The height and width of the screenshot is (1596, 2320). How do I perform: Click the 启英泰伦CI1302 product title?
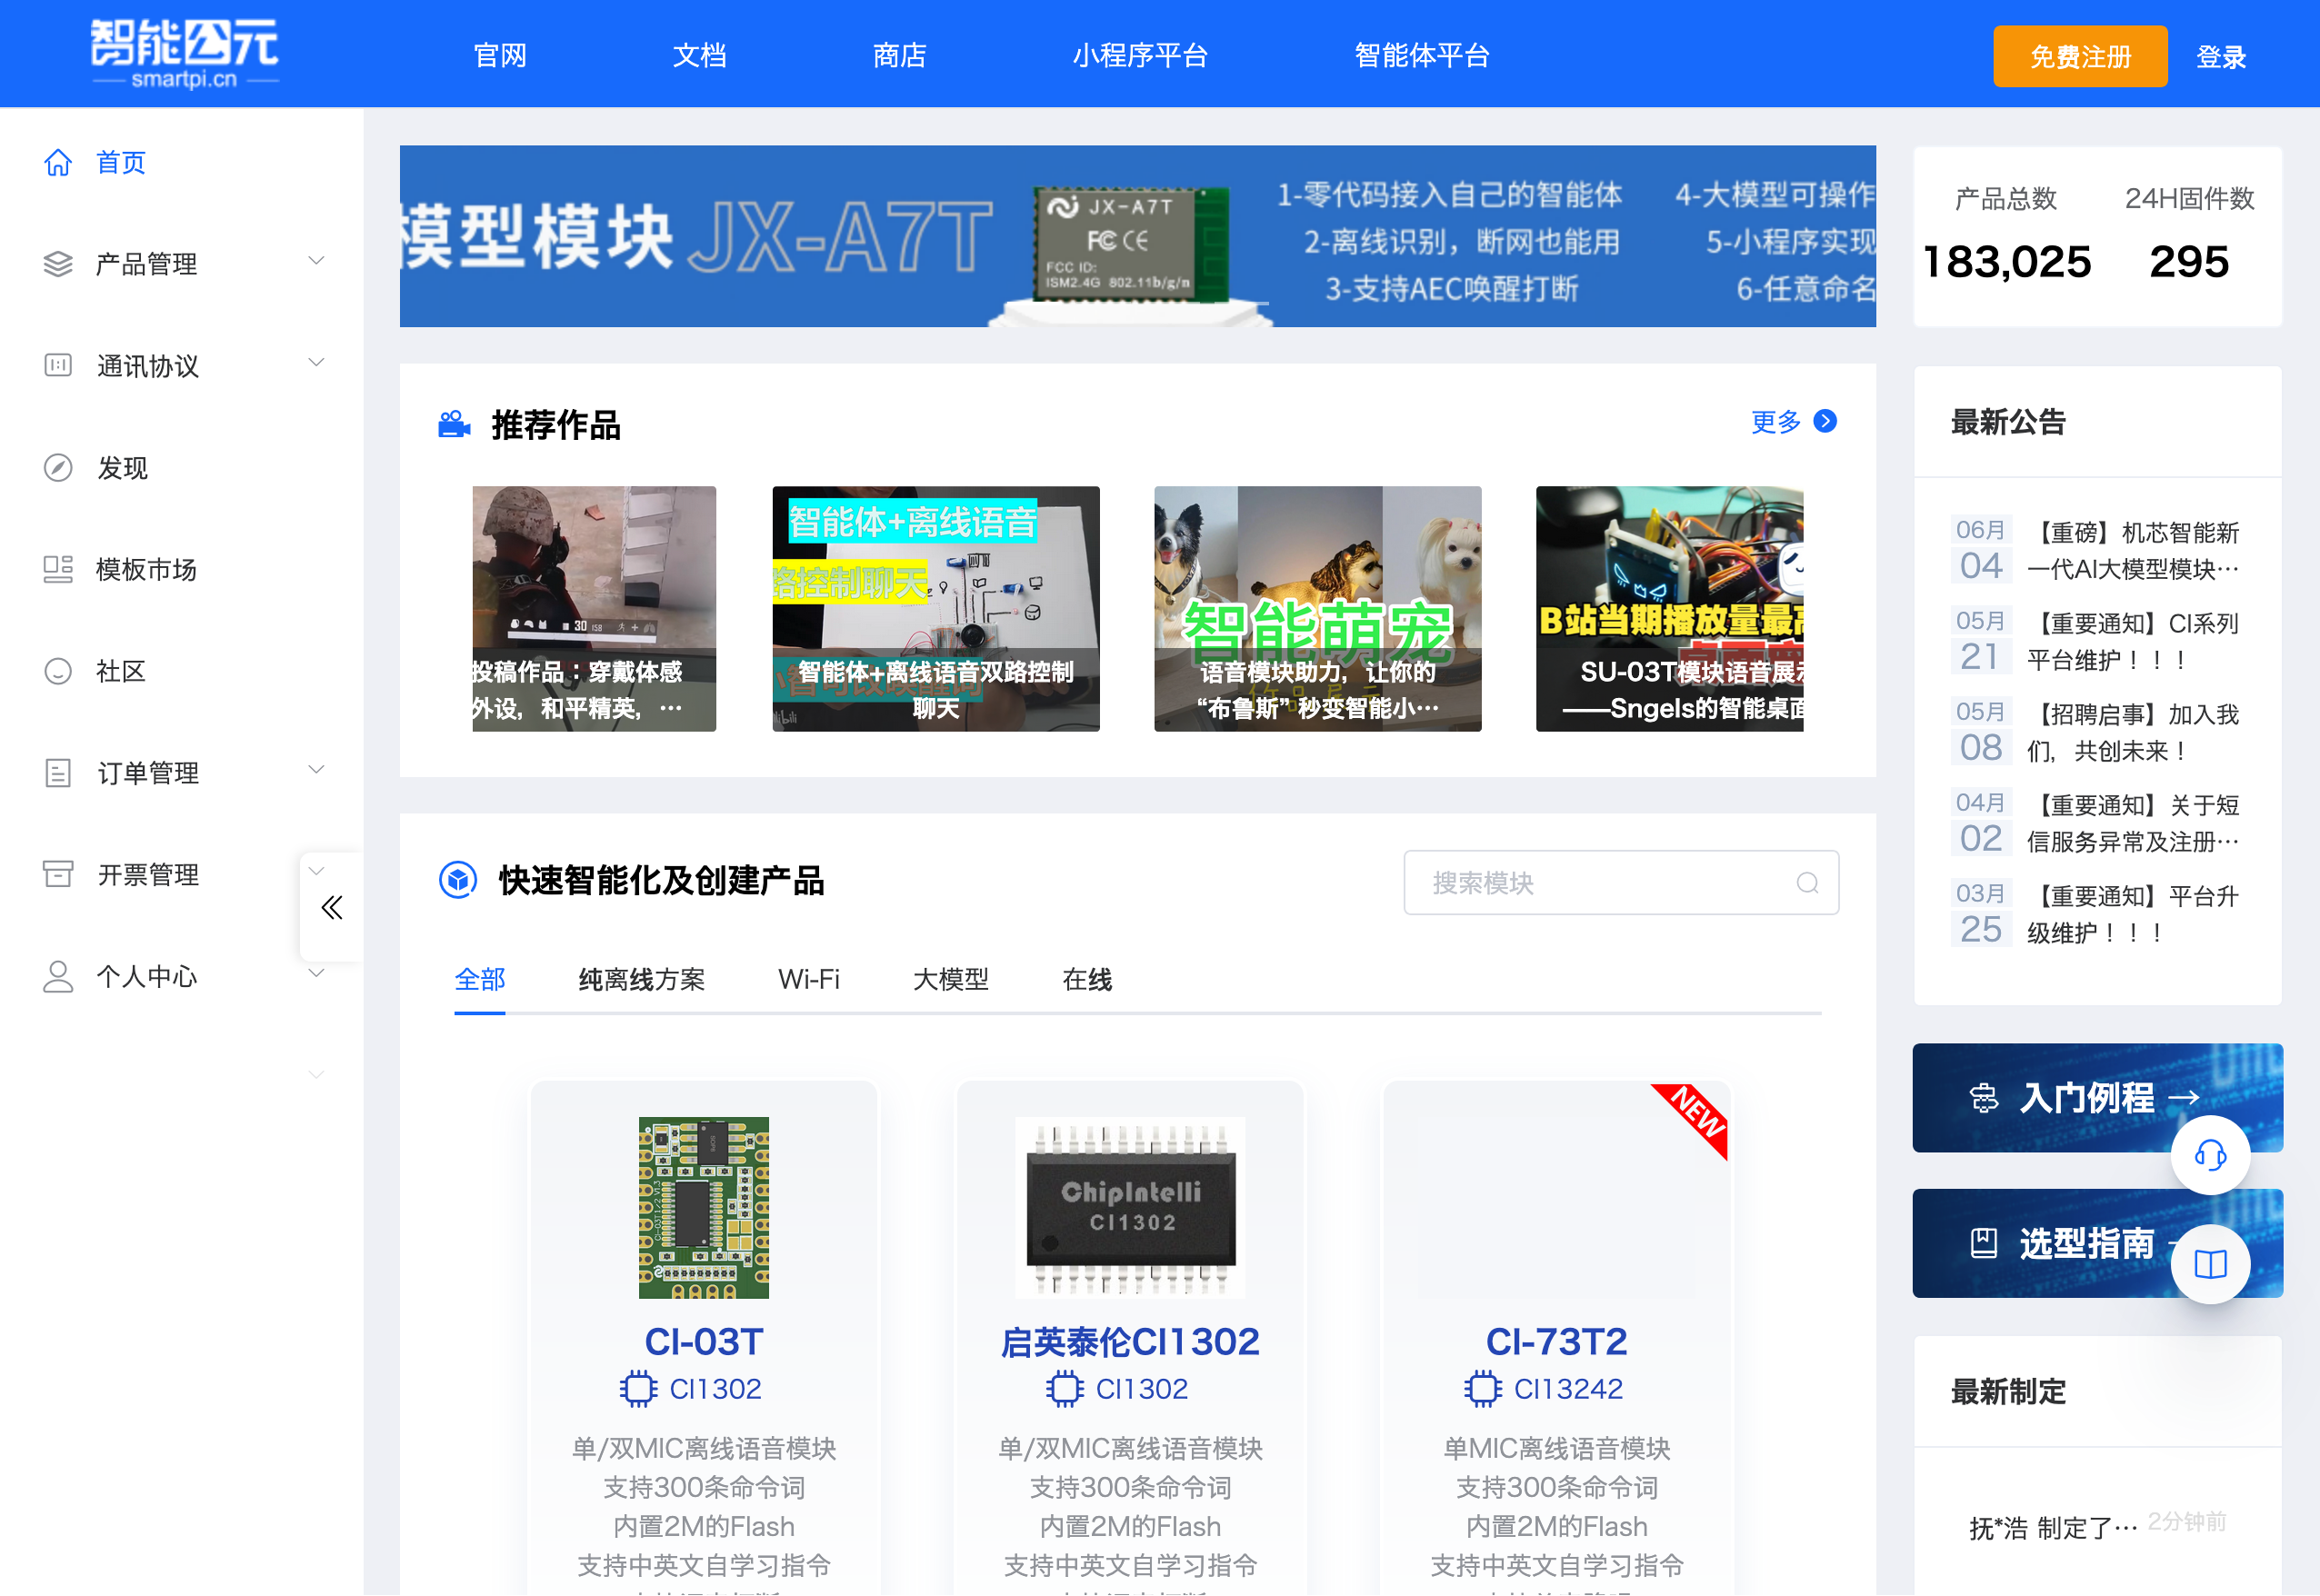[x=1130, y=1342]
